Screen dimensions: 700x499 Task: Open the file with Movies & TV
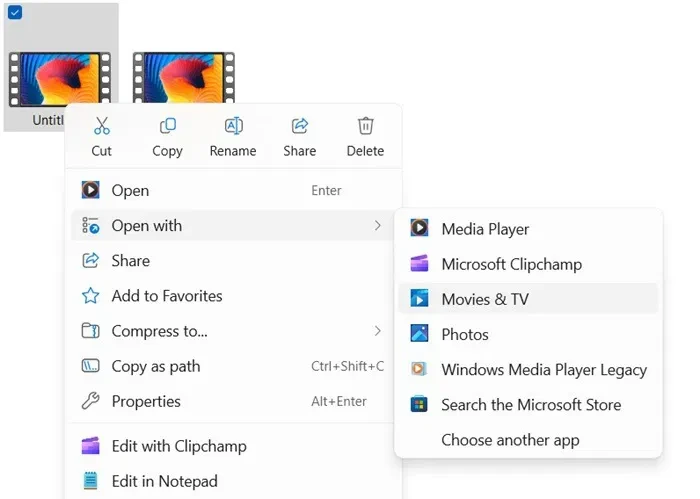click(x=528, y=299)
